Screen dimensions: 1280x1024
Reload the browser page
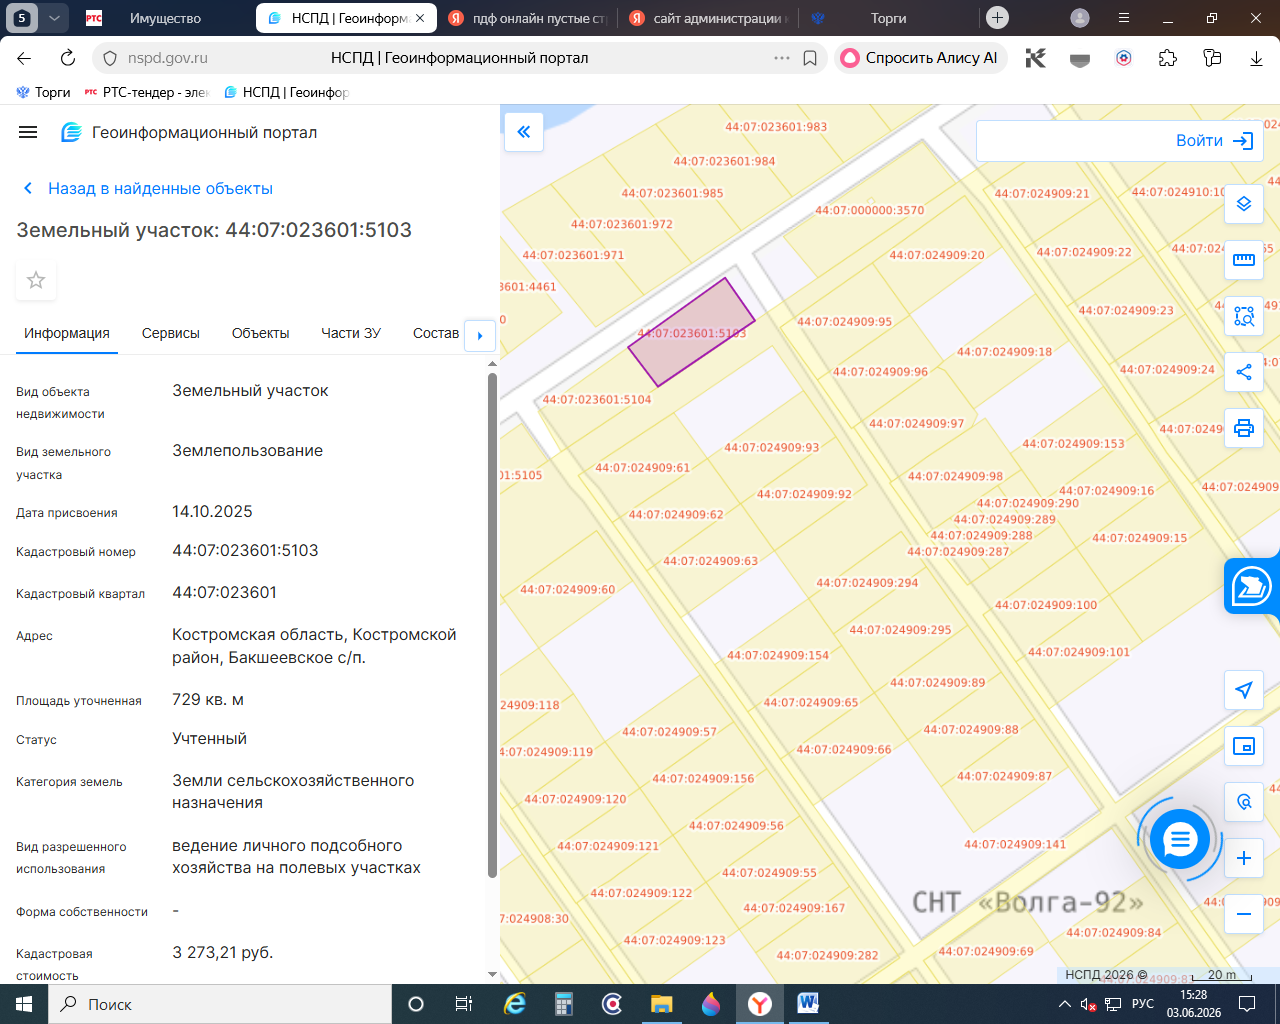[x=68, y=58]
